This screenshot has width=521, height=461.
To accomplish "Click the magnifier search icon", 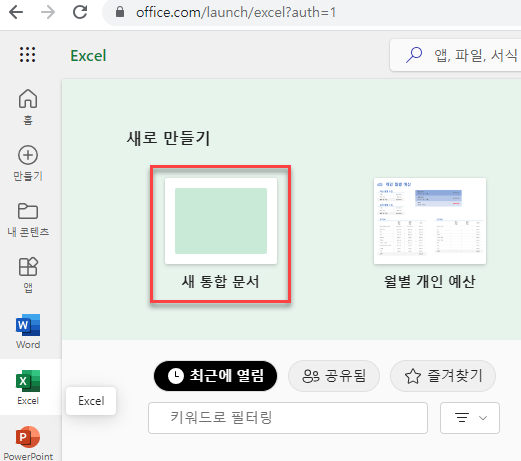I will tap(414, 55).
